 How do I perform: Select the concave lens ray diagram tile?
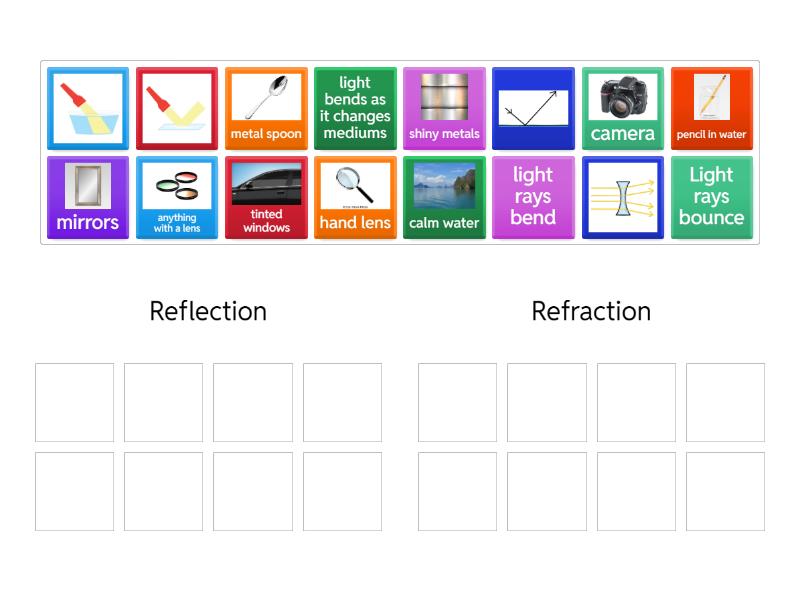pyautogui.click(x=622, y=198)
